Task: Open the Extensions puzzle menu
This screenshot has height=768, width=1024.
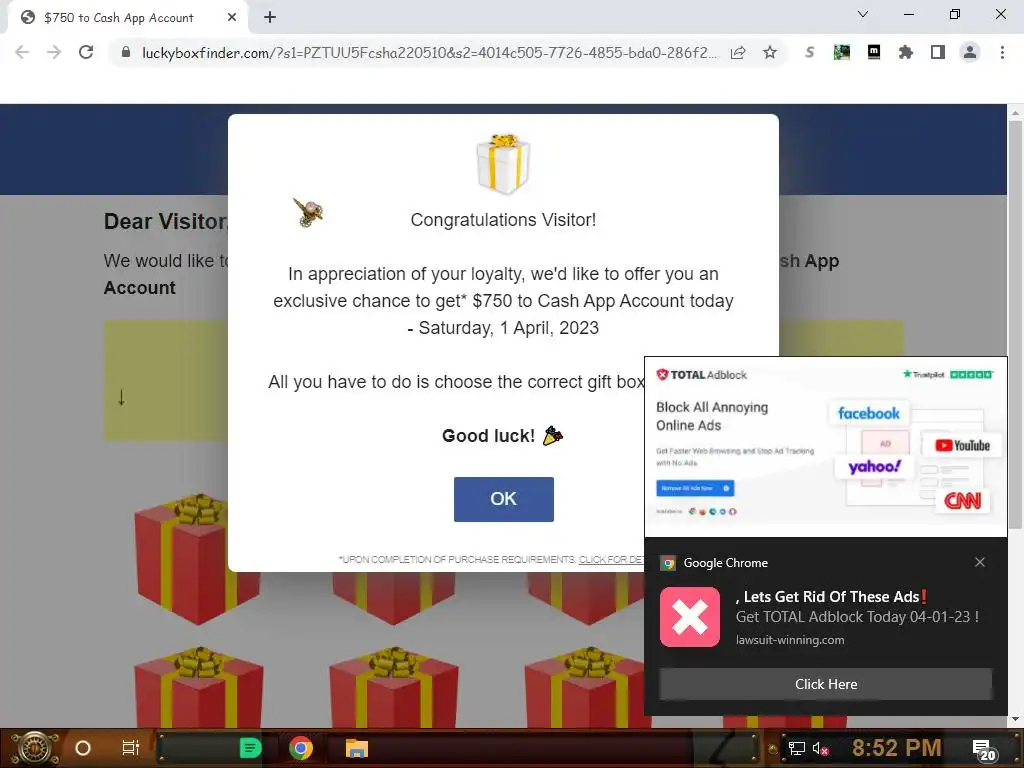Action: (906, 52)
